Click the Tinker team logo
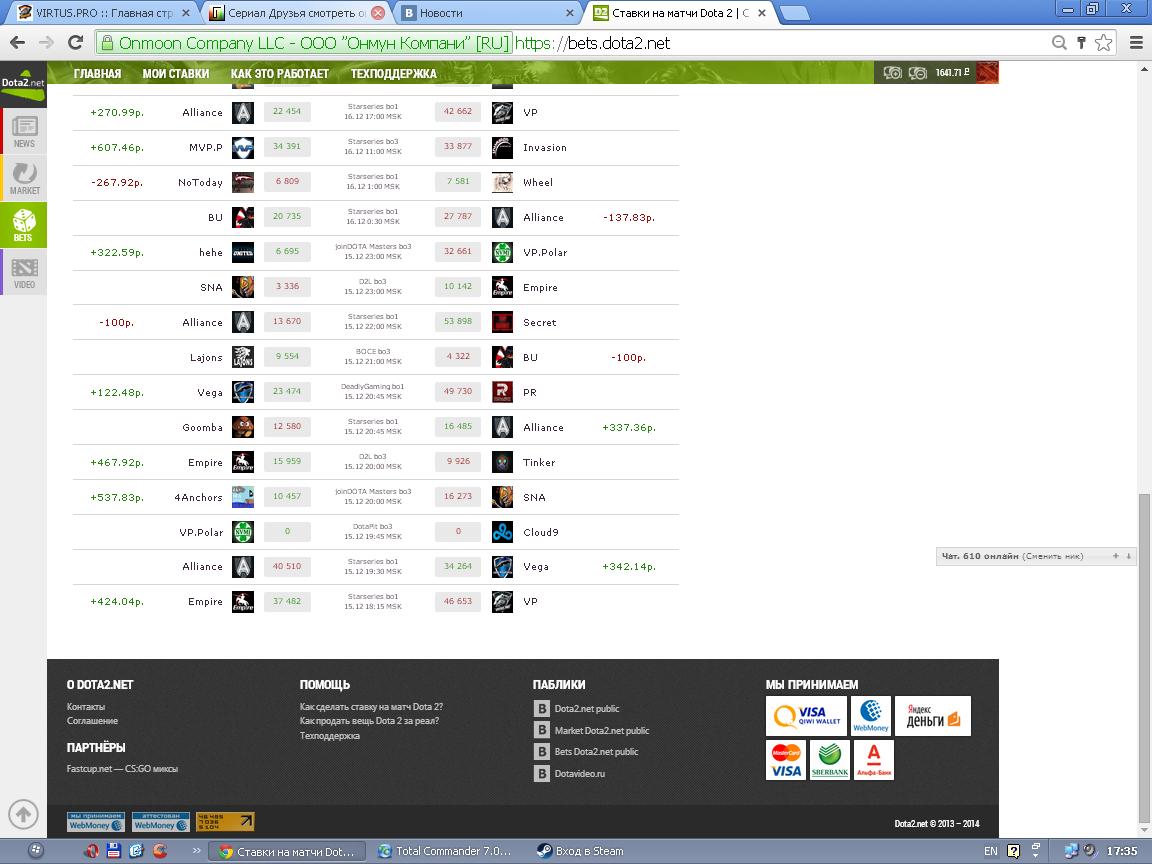The width and height of the screenshot is (1152, 864). pyautogui.click(x=503, y=462)
